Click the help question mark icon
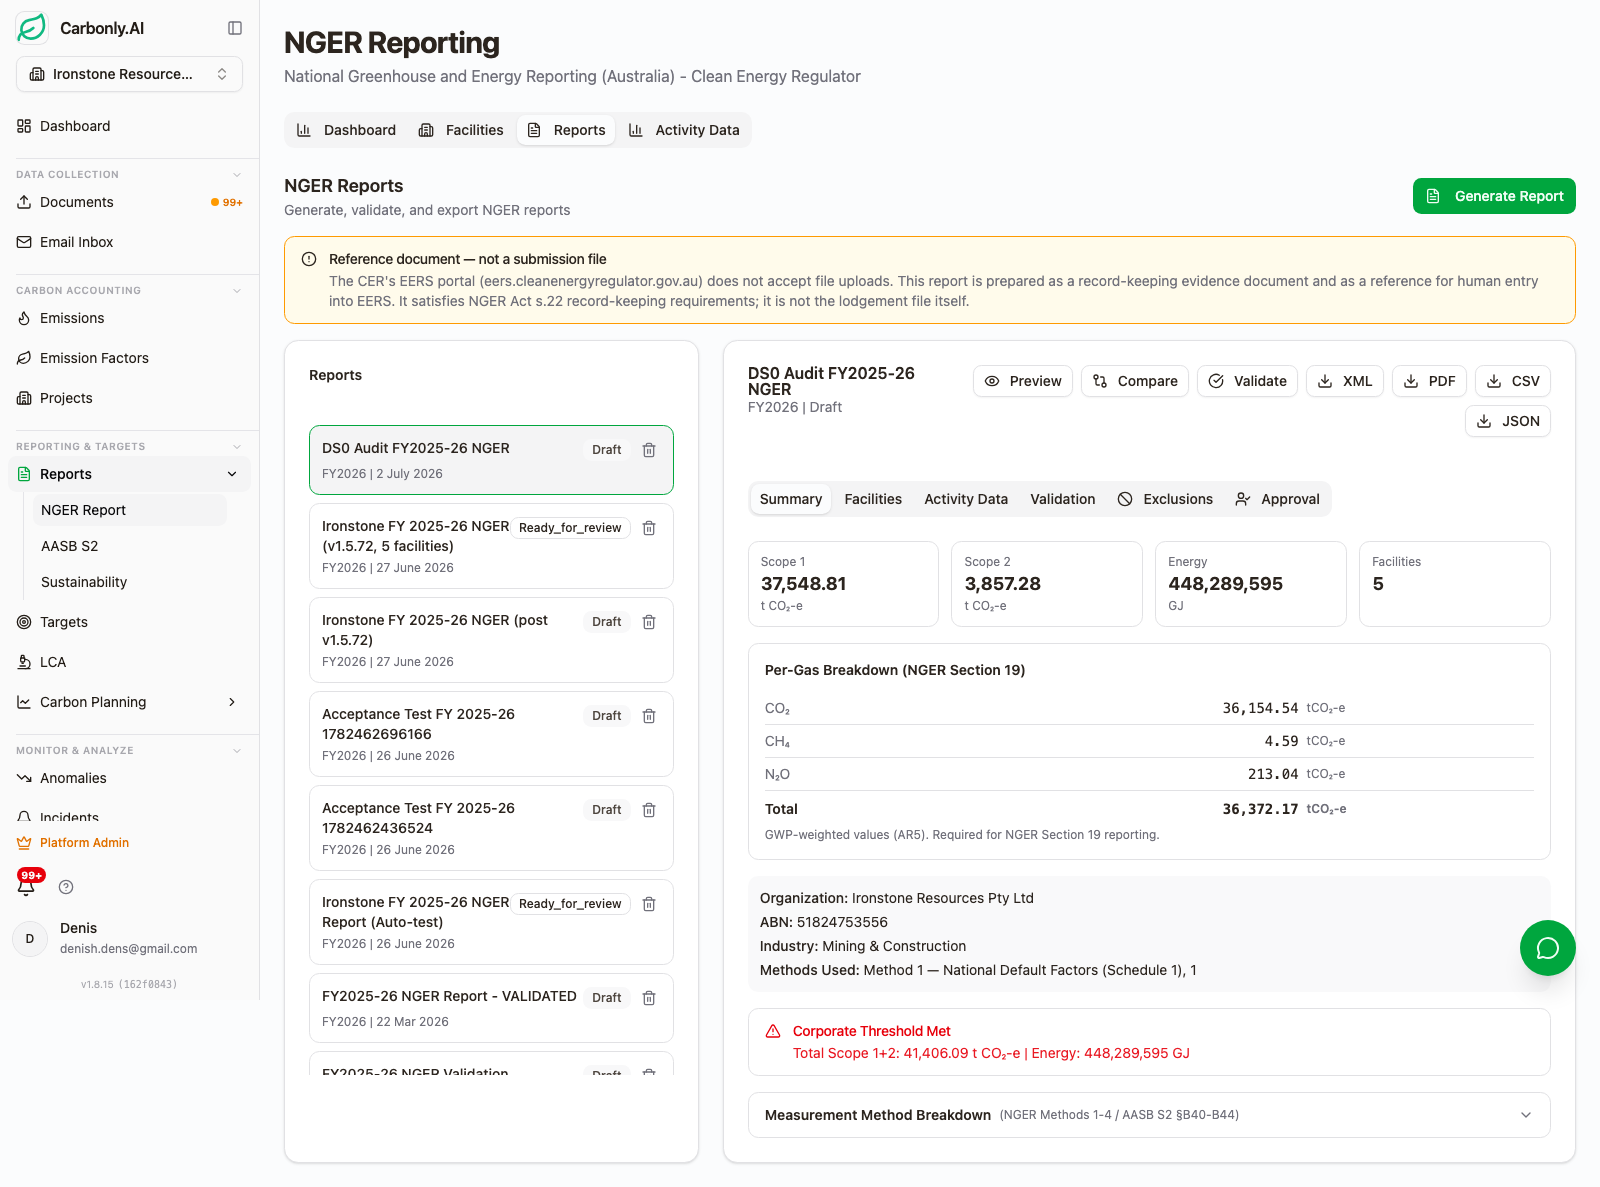The image size is (1600, 1187). point(66,887)
